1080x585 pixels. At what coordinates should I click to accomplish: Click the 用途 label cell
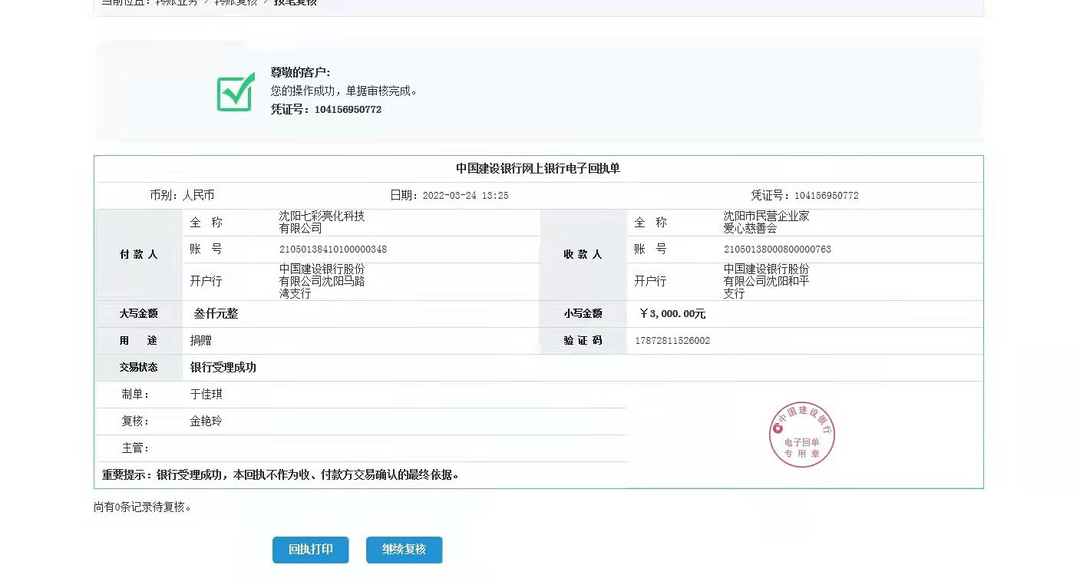138,340
